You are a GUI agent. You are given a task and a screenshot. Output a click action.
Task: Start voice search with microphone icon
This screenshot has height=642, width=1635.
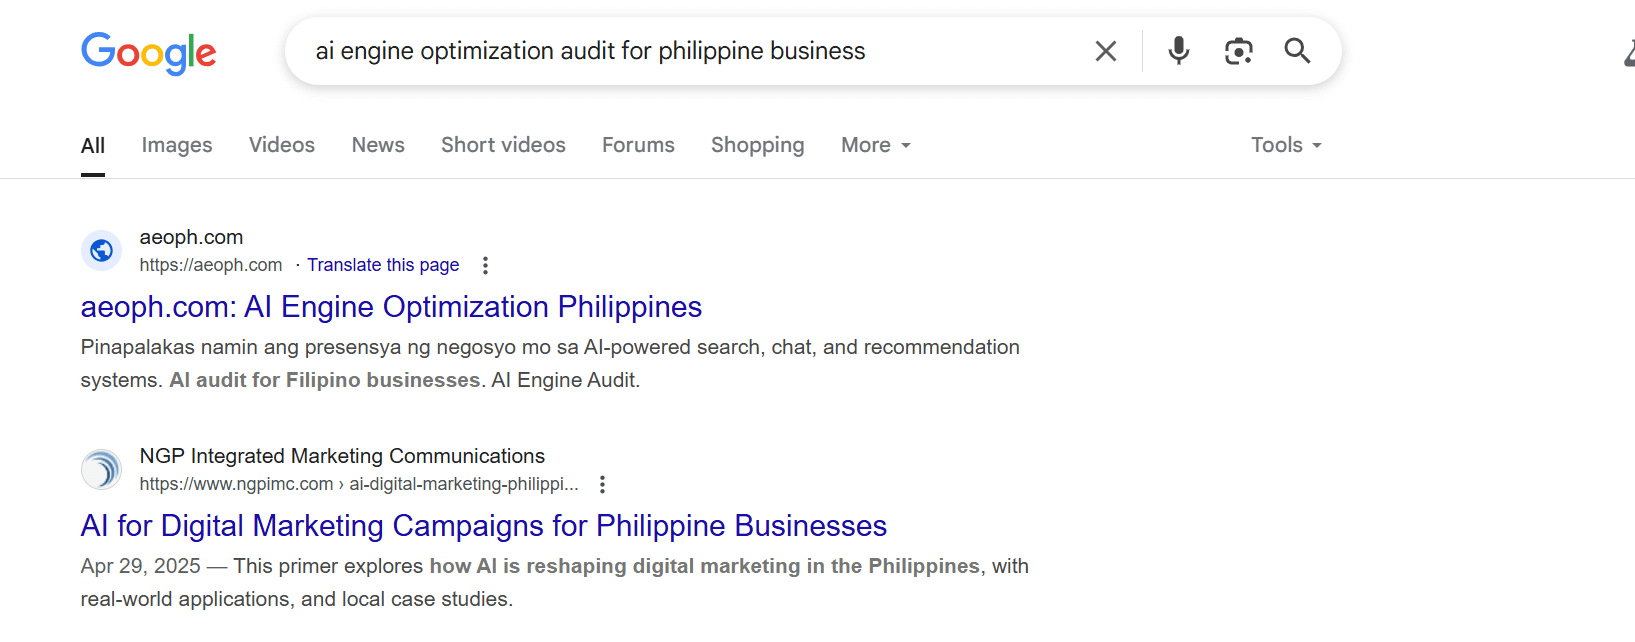1179,51
